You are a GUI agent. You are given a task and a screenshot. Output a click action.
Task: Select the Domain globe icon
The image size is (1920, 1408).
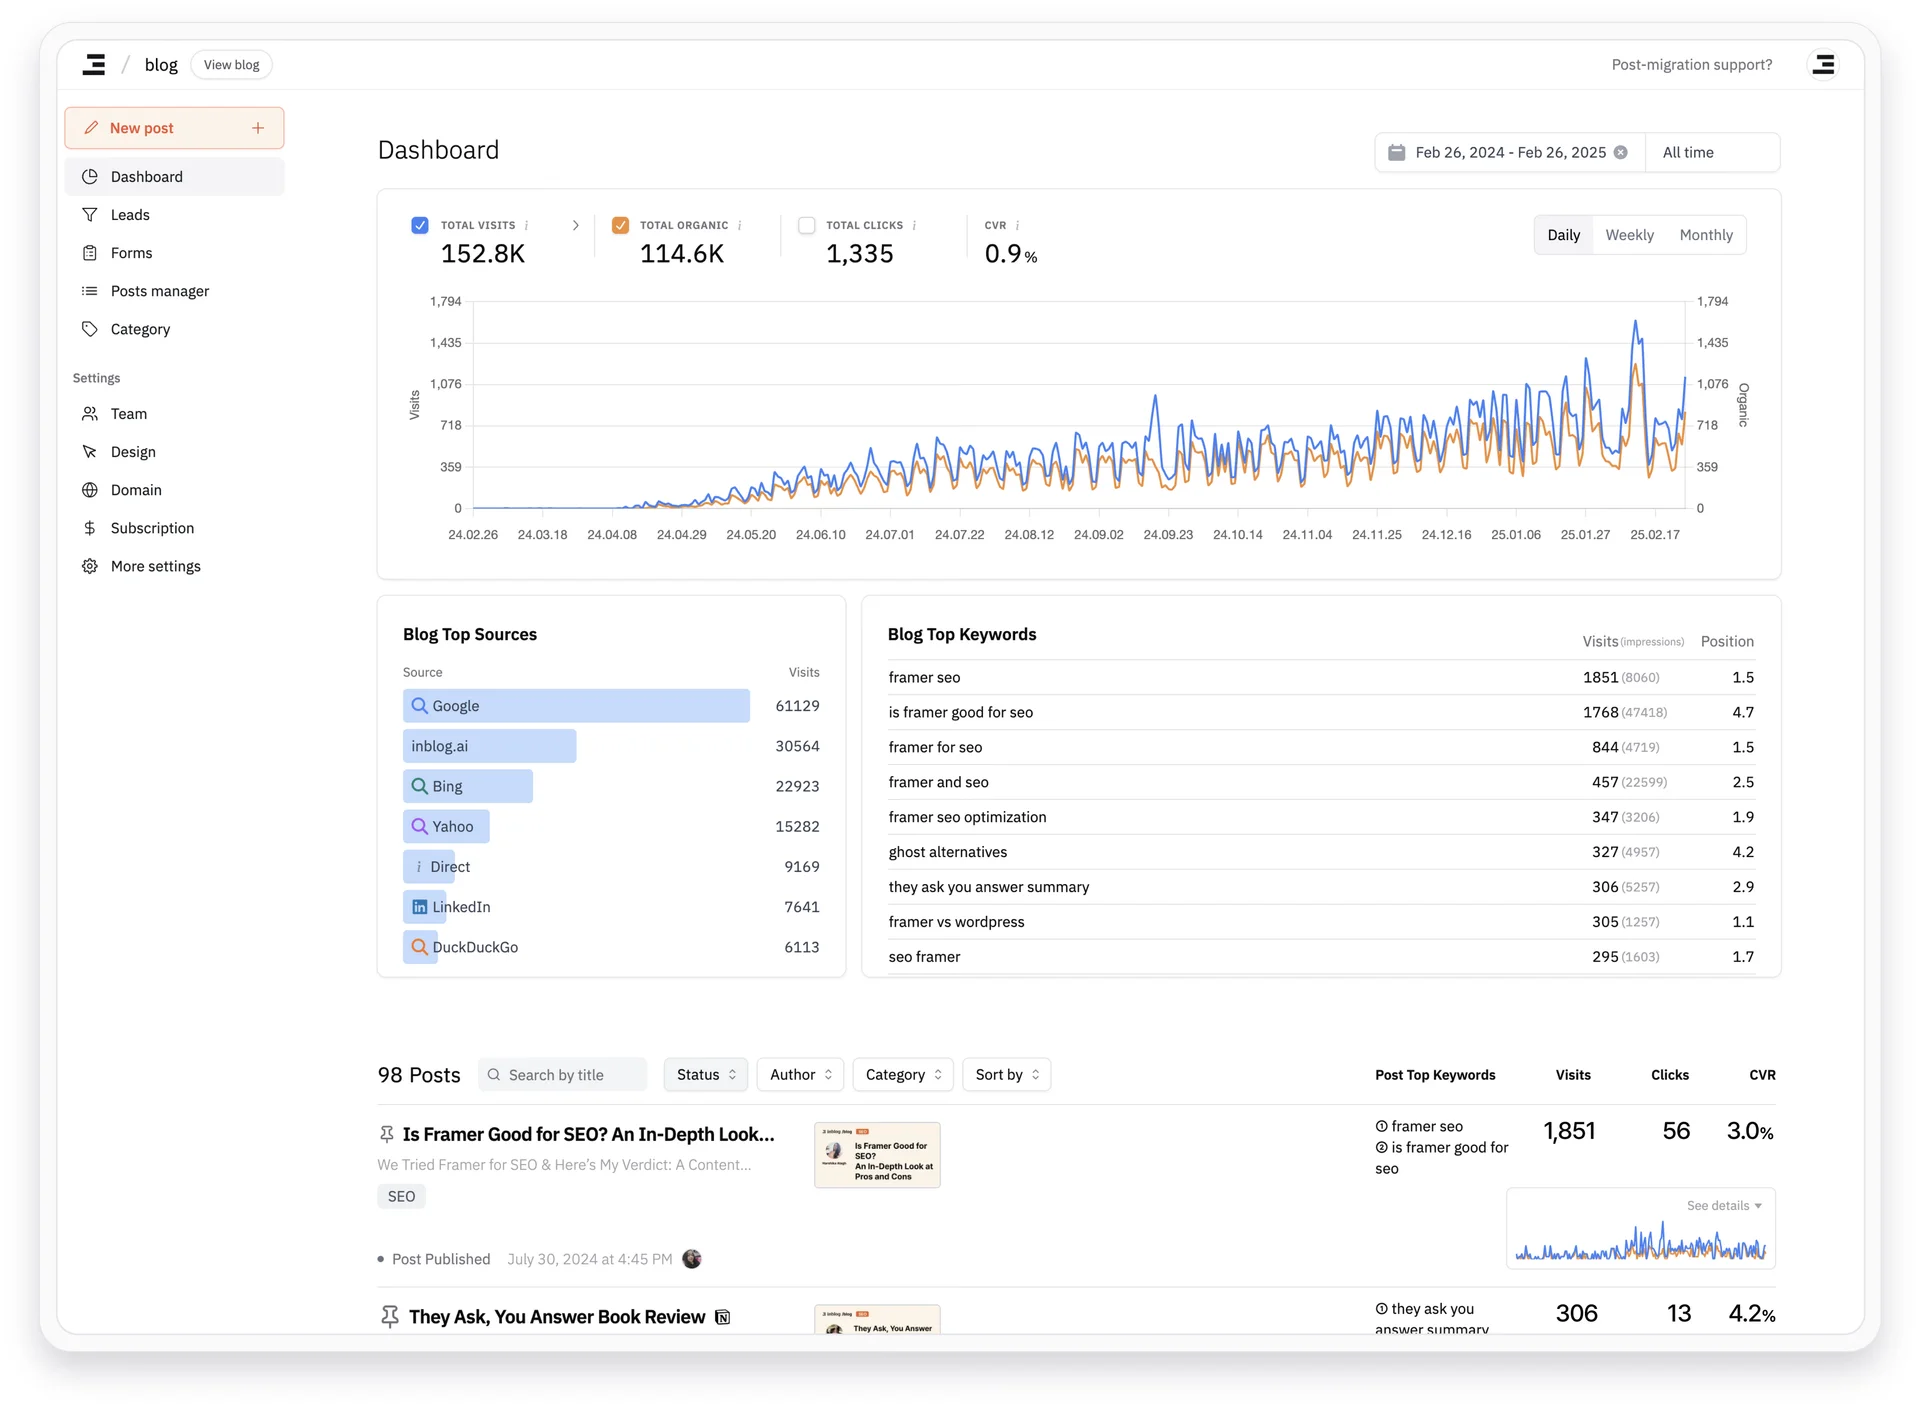[90, 489]
